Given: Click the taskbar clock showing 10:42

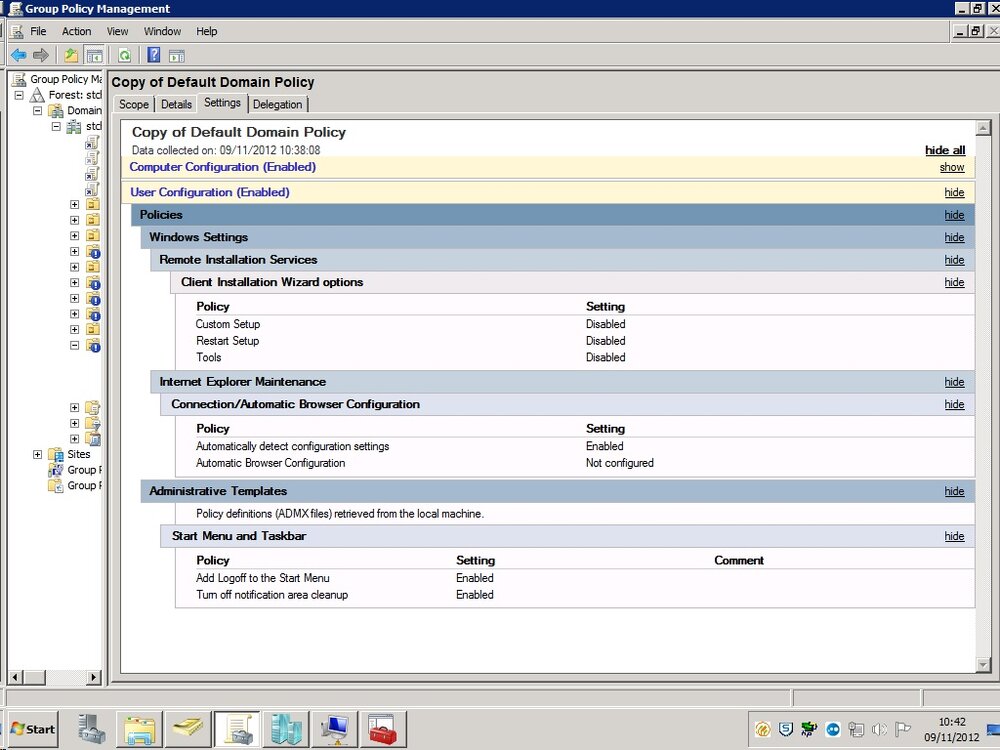Looking at the screenshot, I should tap(952, 722).
